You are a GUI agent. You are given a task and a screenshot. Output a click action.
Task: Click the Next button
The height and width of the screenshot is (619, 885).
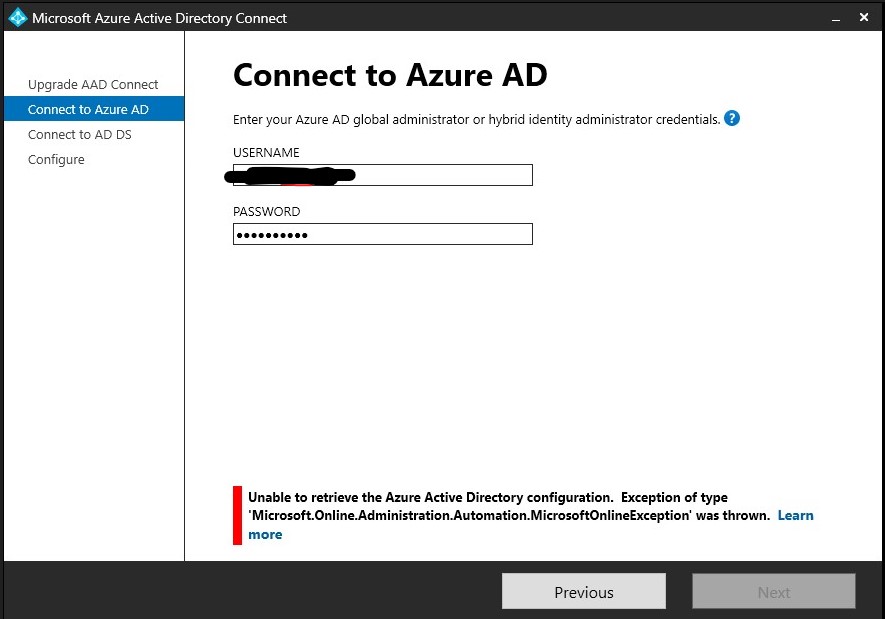click(774, 591)
